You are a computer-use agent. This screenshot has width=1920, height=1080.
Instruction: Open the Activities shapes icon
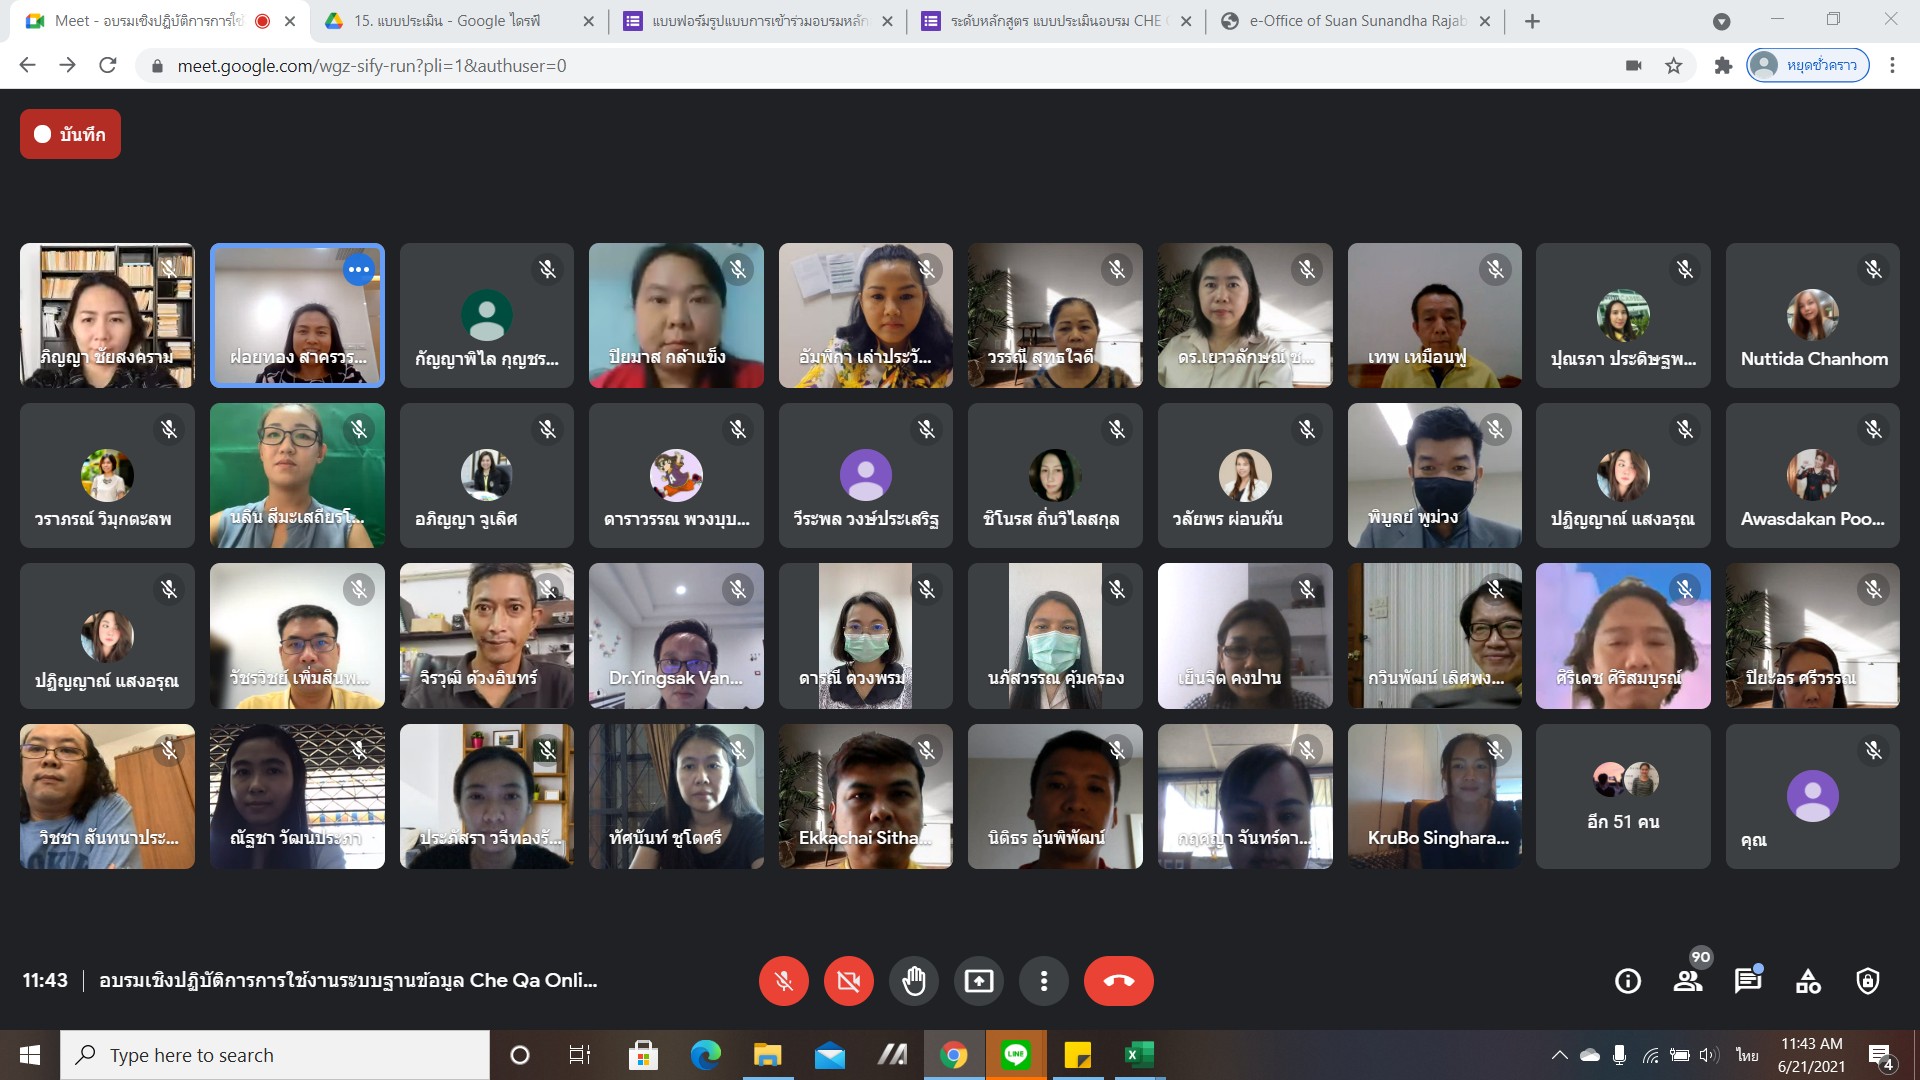[x=1808, y=981]
